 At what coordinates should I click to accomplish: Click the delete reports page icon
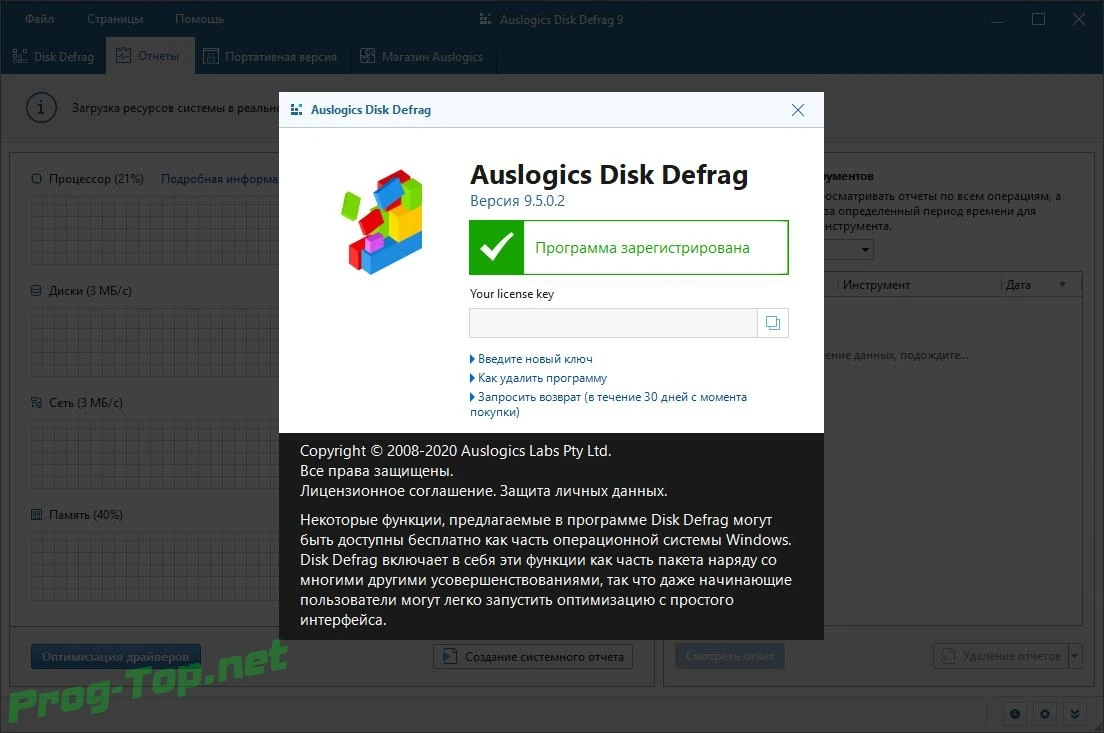tap(948, 656)
